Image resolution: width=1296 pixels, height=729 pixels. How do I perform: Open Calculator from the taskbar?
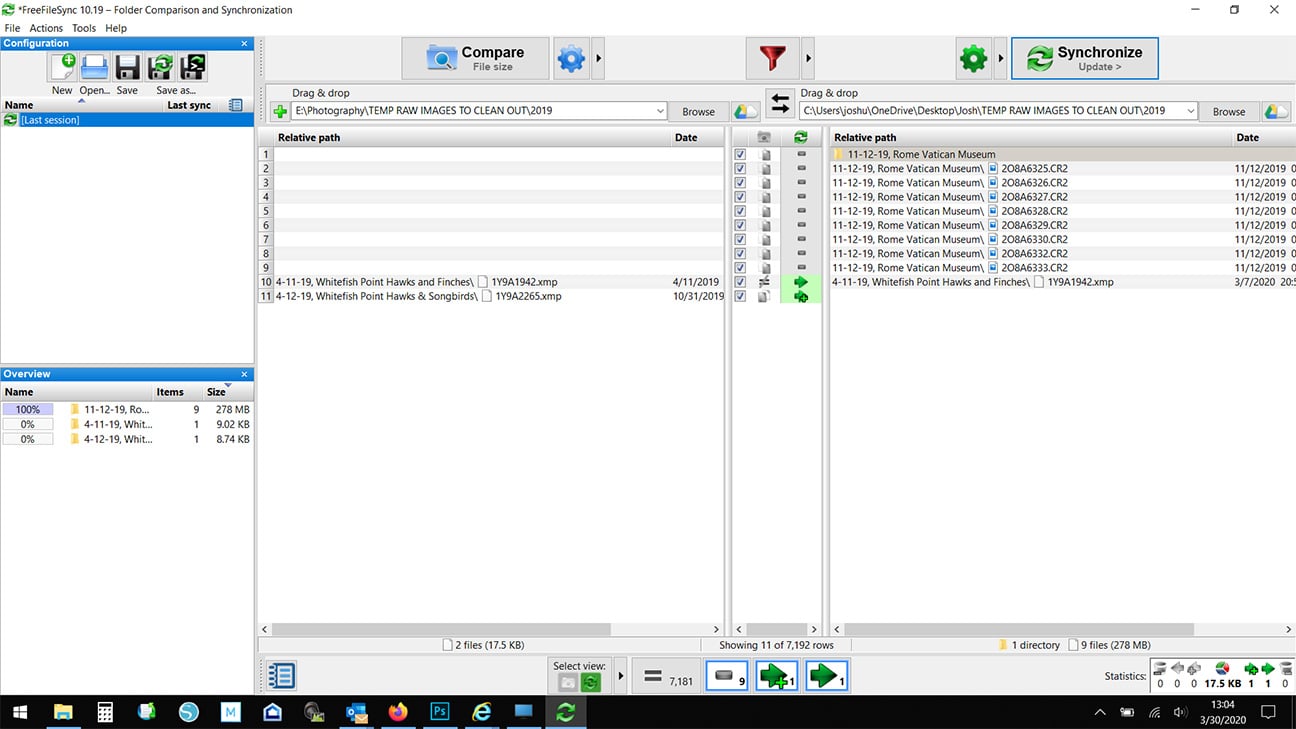pyautogui.click(x=105, y=712)
